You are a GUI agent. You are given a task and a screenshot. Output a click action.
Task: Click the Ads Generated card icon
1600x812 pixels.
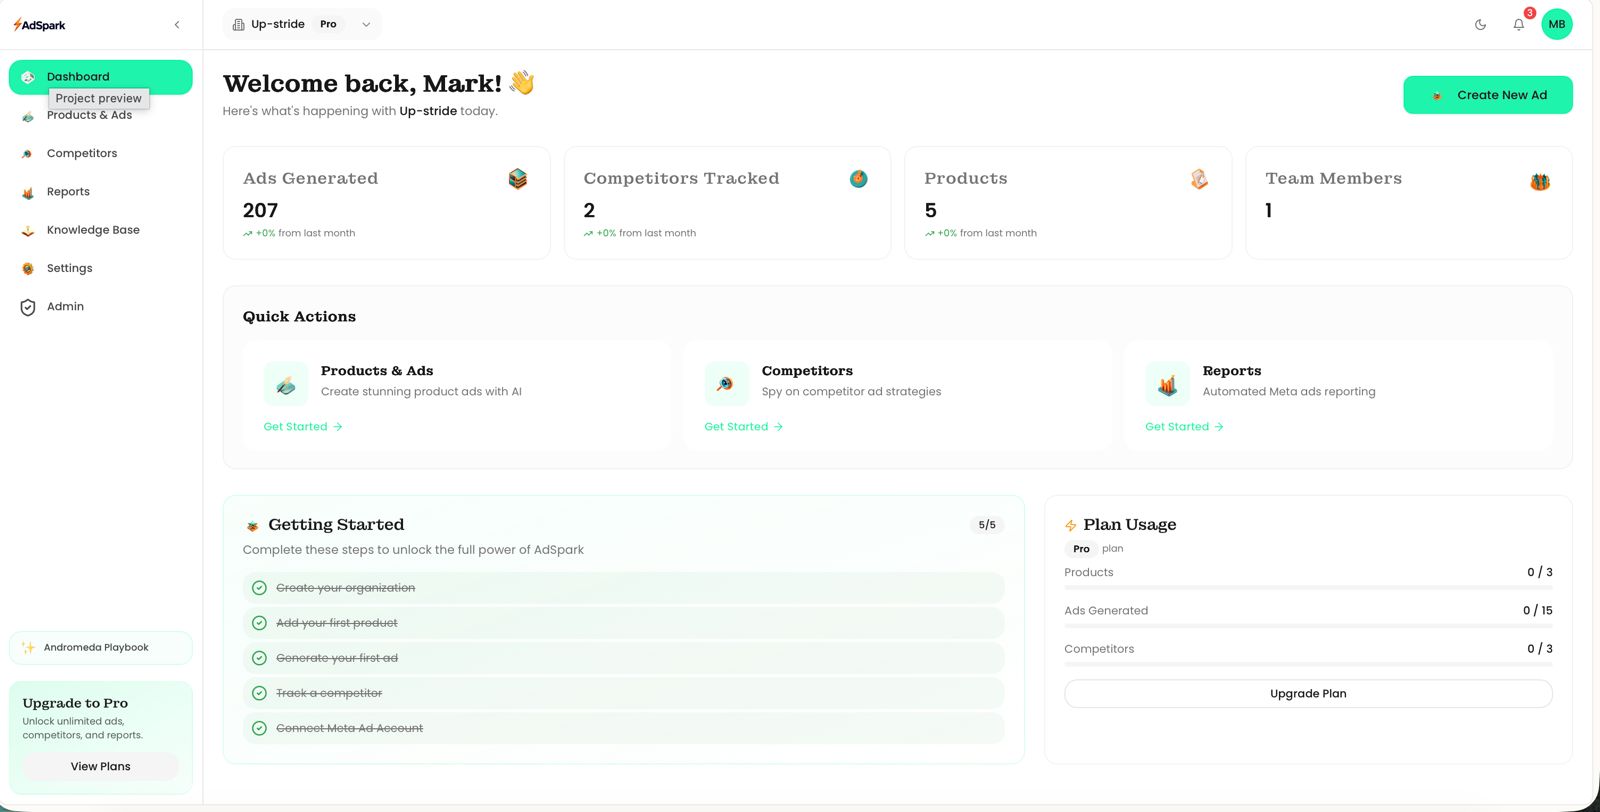pyautogui.click(x=518, y=179)
